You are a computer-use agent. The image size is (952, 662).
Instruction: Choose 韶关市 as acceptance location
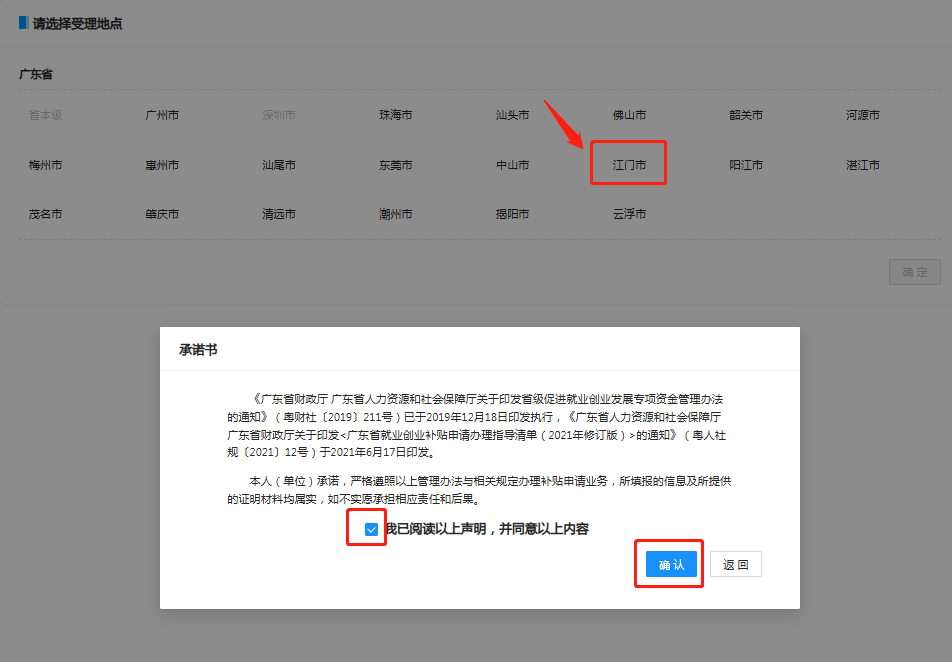pos(746,114)
